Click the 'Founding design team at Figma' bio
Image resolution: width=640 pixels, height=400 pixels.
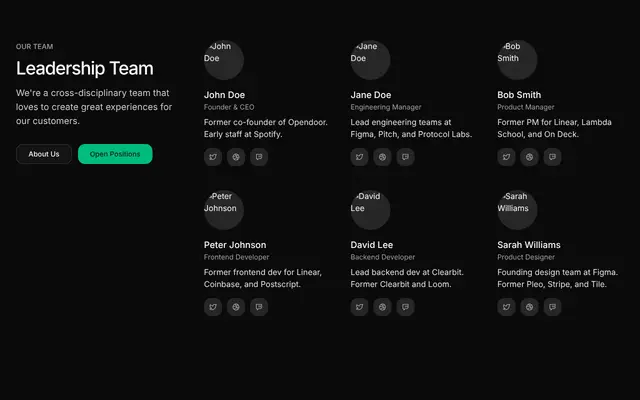pos(558,278)
